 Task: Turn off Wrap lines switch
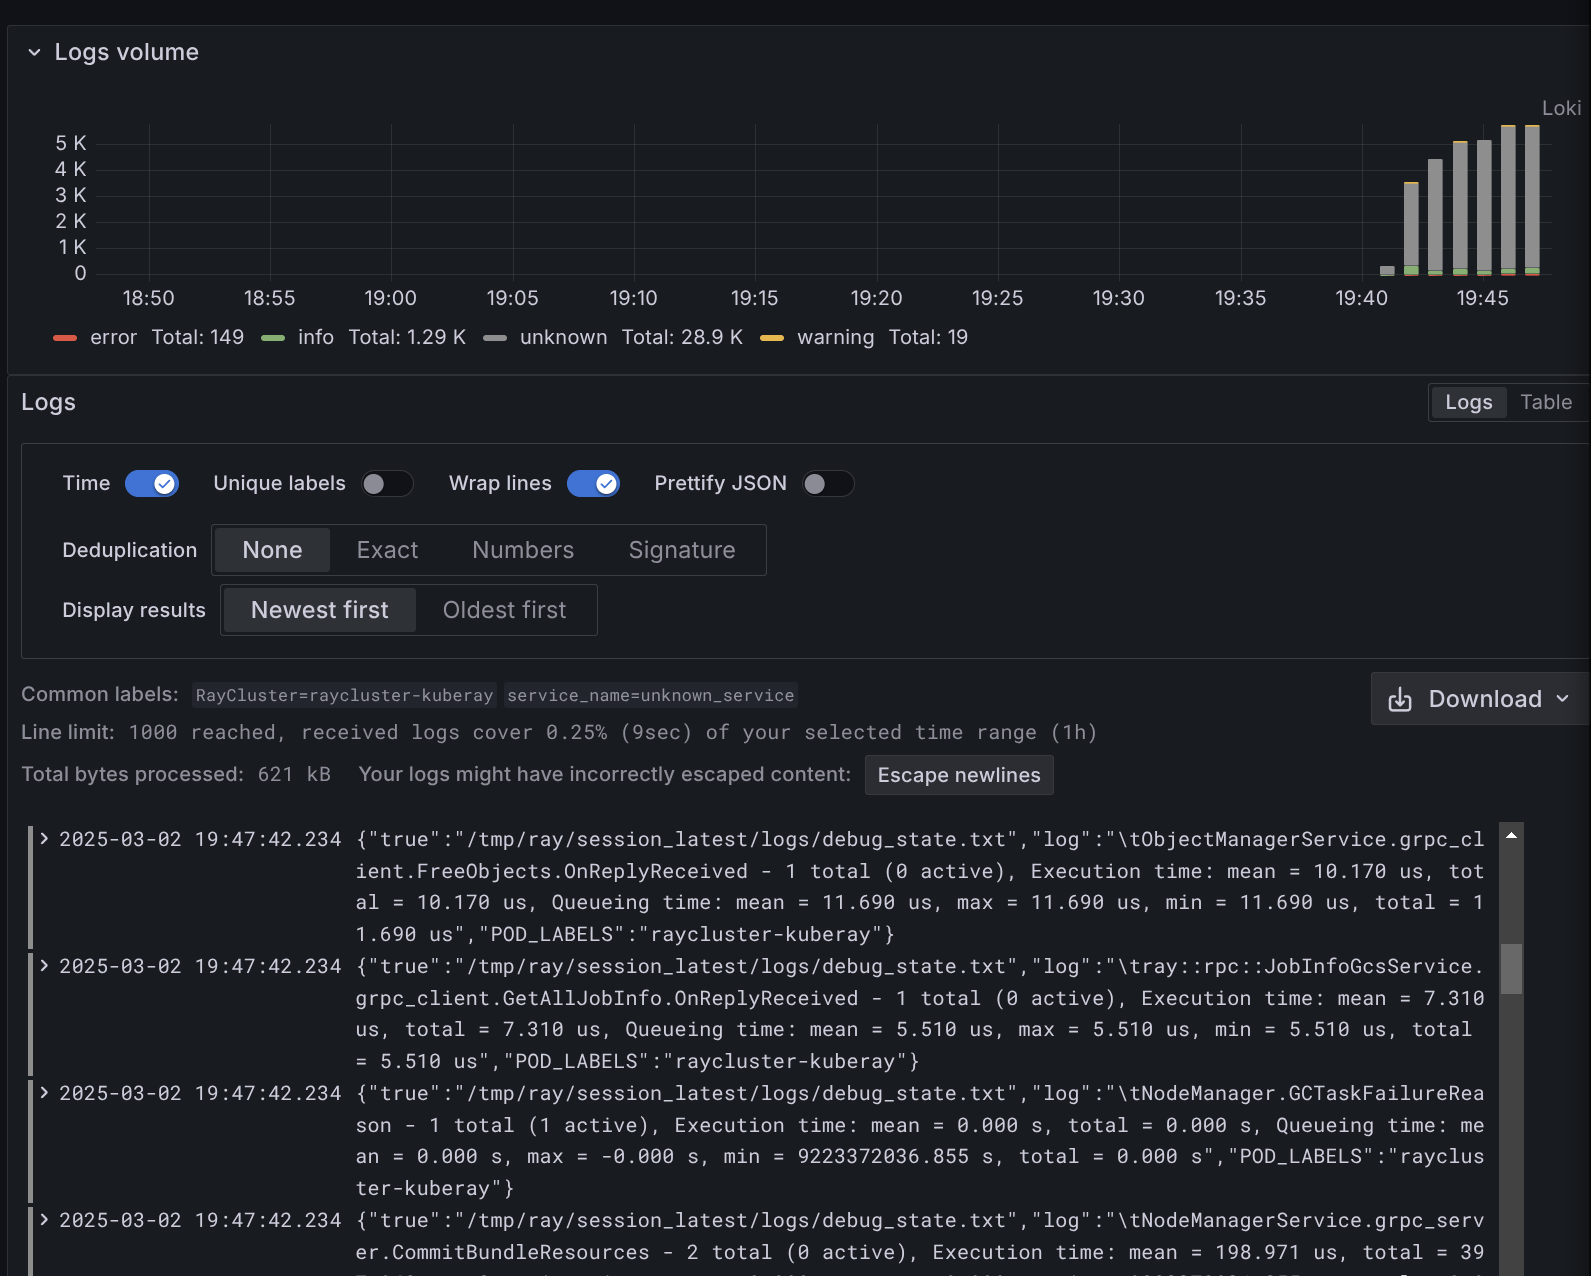[x=593, y=484]
